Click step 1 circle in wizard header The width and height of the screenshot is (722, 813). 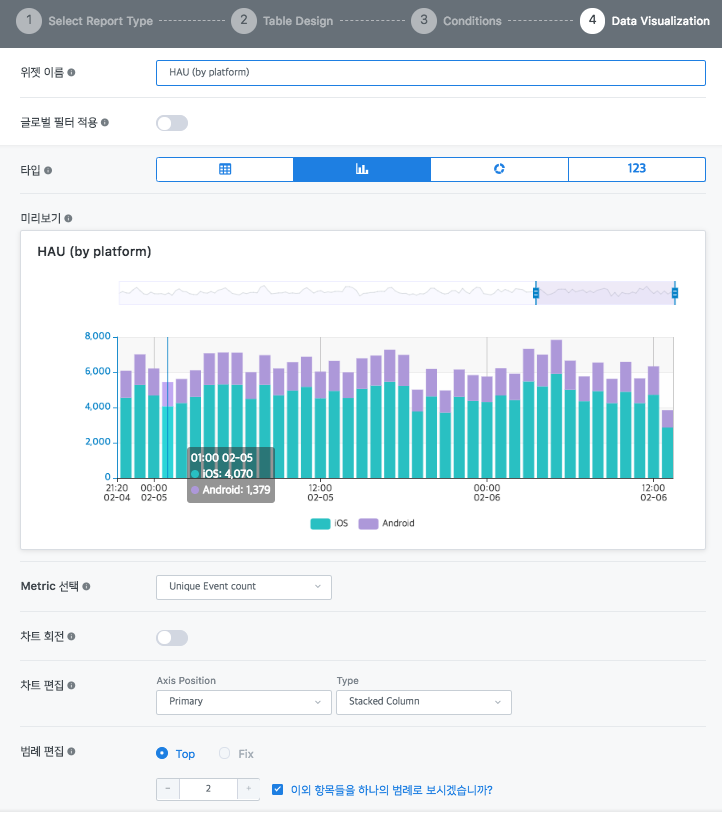29,21
